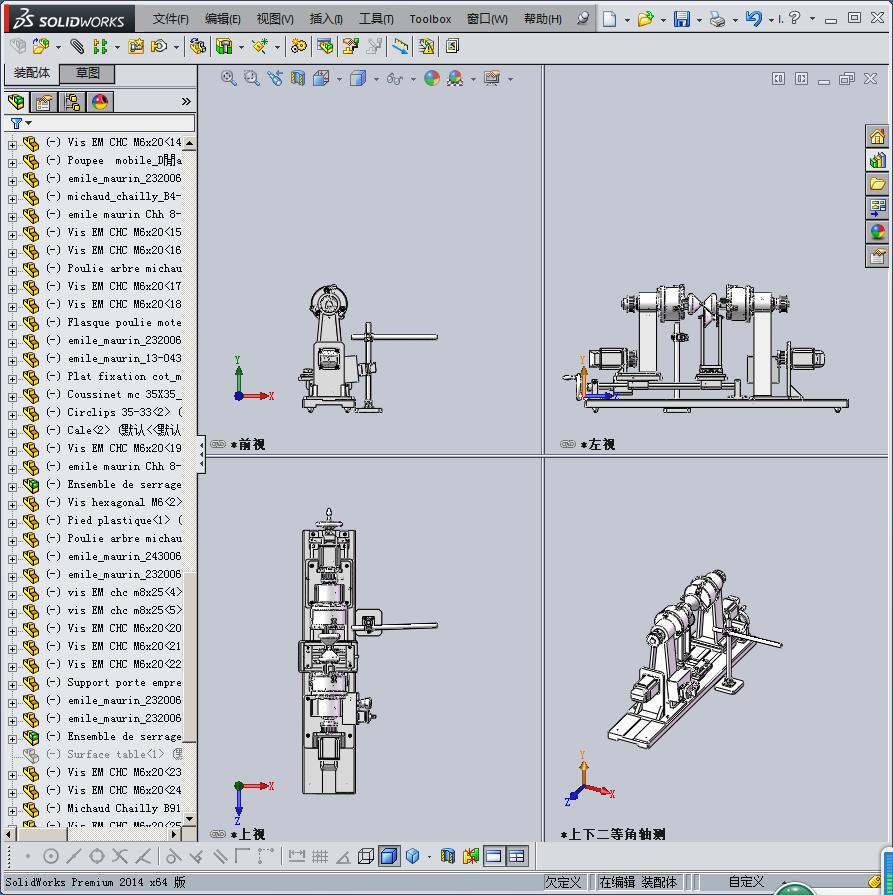Expand the Pied plastique<1> tree node
Screen dimensions: 893x895
12,521
